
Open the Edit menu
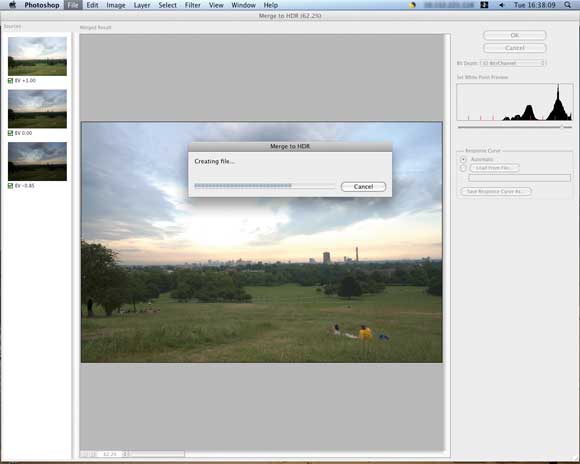[92, 5]
